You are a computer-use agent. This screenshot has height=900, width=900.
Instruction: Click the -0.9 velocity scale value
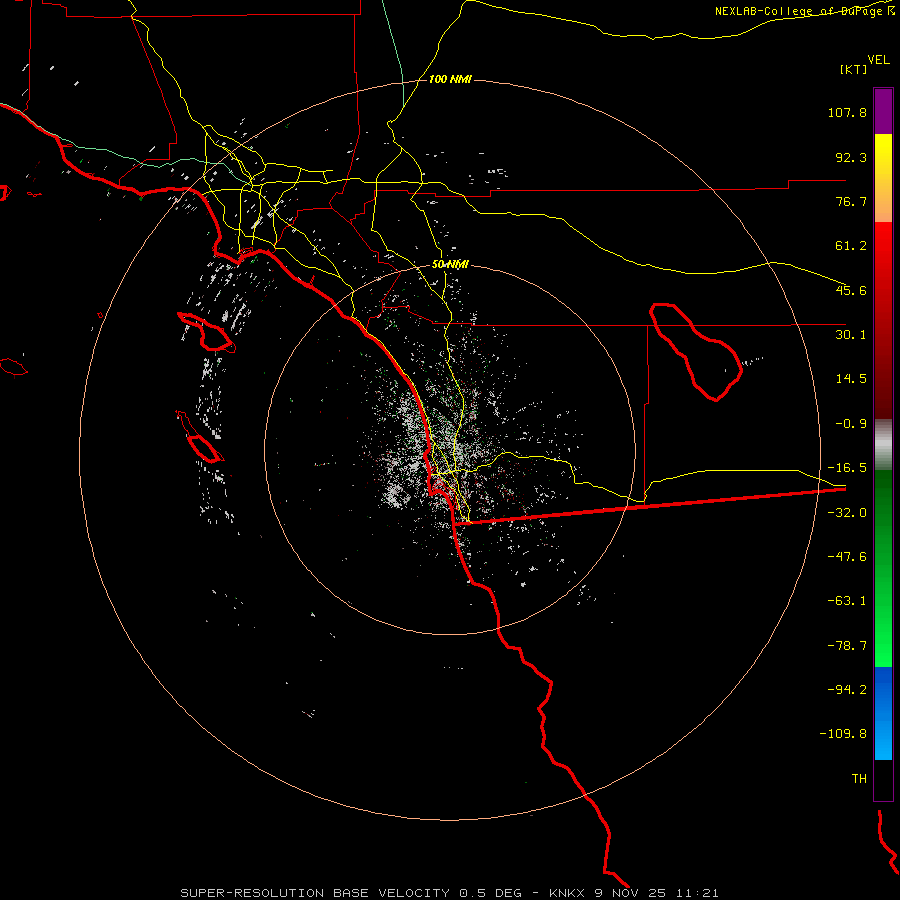coord(851,424)
